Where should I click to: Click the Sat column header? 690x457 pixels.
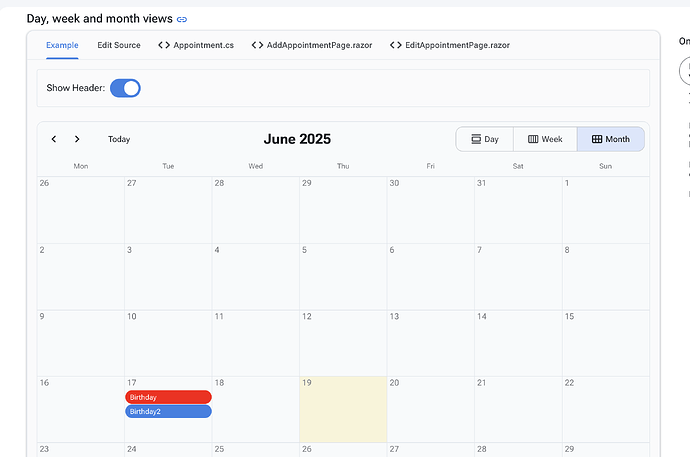tap(518, 166)
